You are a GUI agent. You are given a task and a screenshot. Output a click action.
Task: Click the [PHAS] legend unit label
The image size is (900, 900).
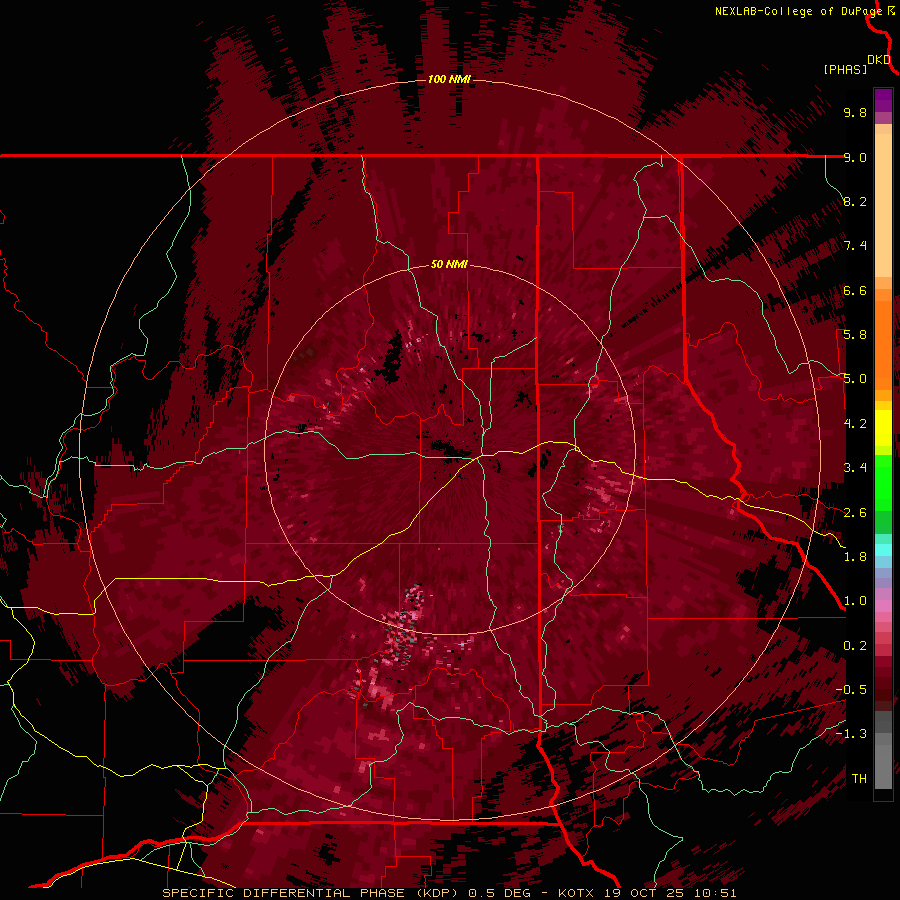tap(845, 69)
